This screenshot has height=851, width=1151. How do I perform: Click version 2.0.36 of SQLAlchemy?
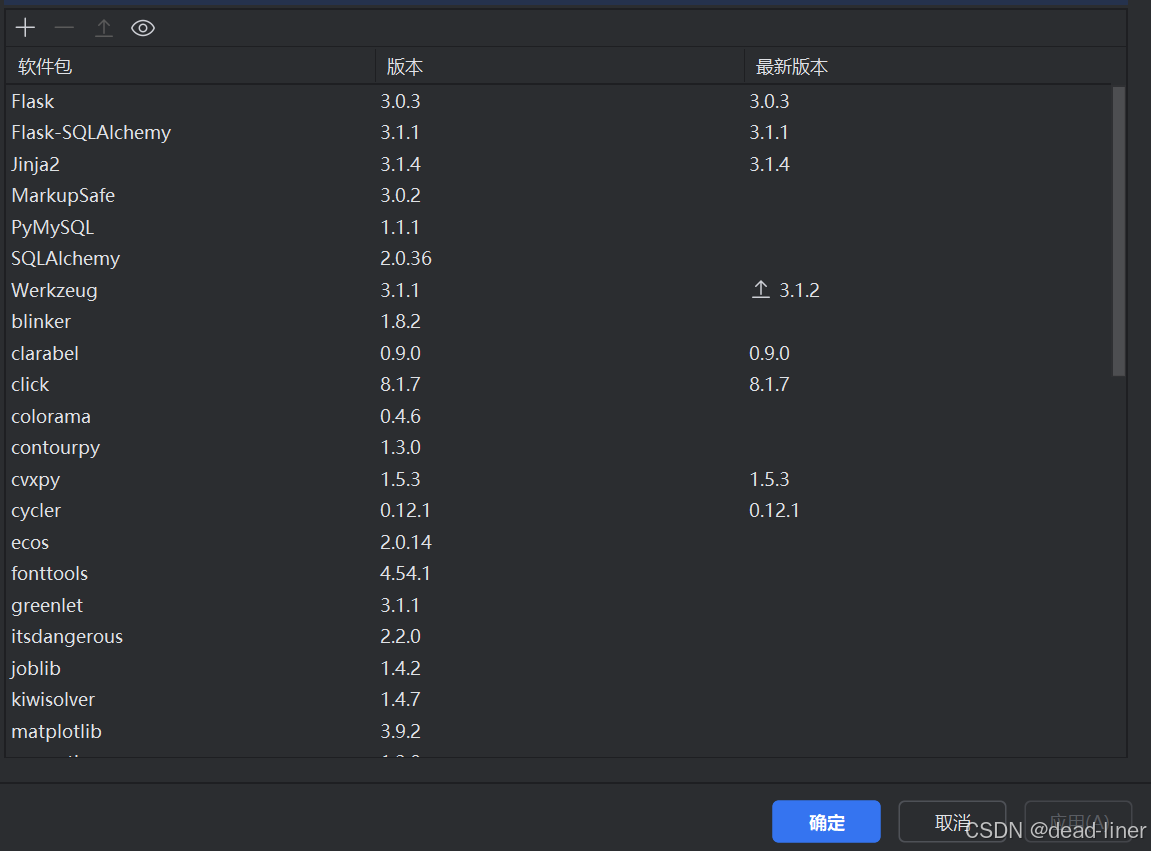[x=406, y=258]
